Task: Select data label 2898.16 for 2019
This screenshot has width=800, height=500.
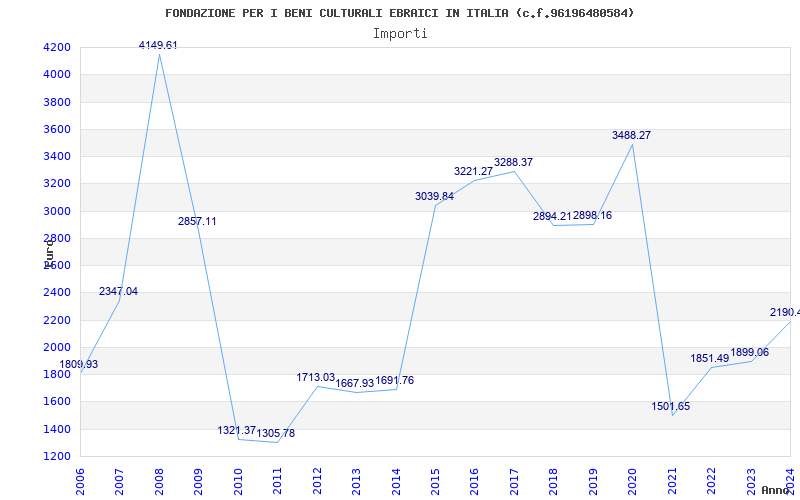Action: click(592, 215)
